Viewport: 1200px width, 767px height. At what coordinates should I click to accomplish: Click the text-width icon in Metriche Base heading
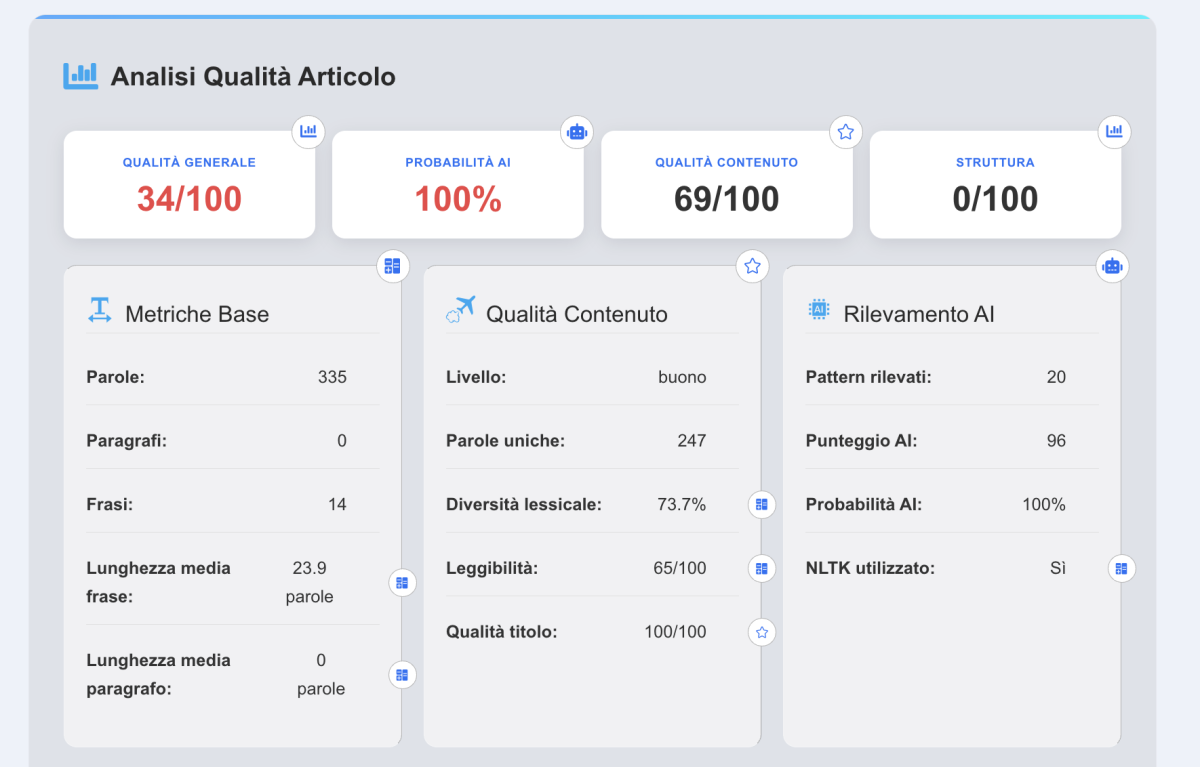point(99,311)
